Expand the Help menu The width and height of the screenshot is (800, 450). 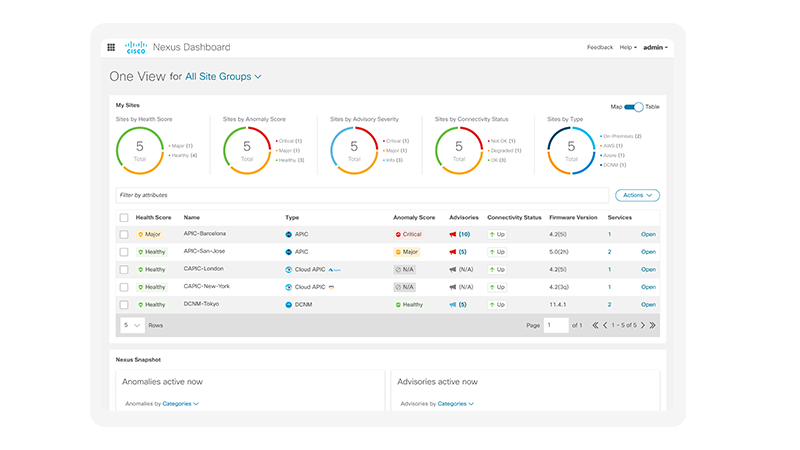628,47
